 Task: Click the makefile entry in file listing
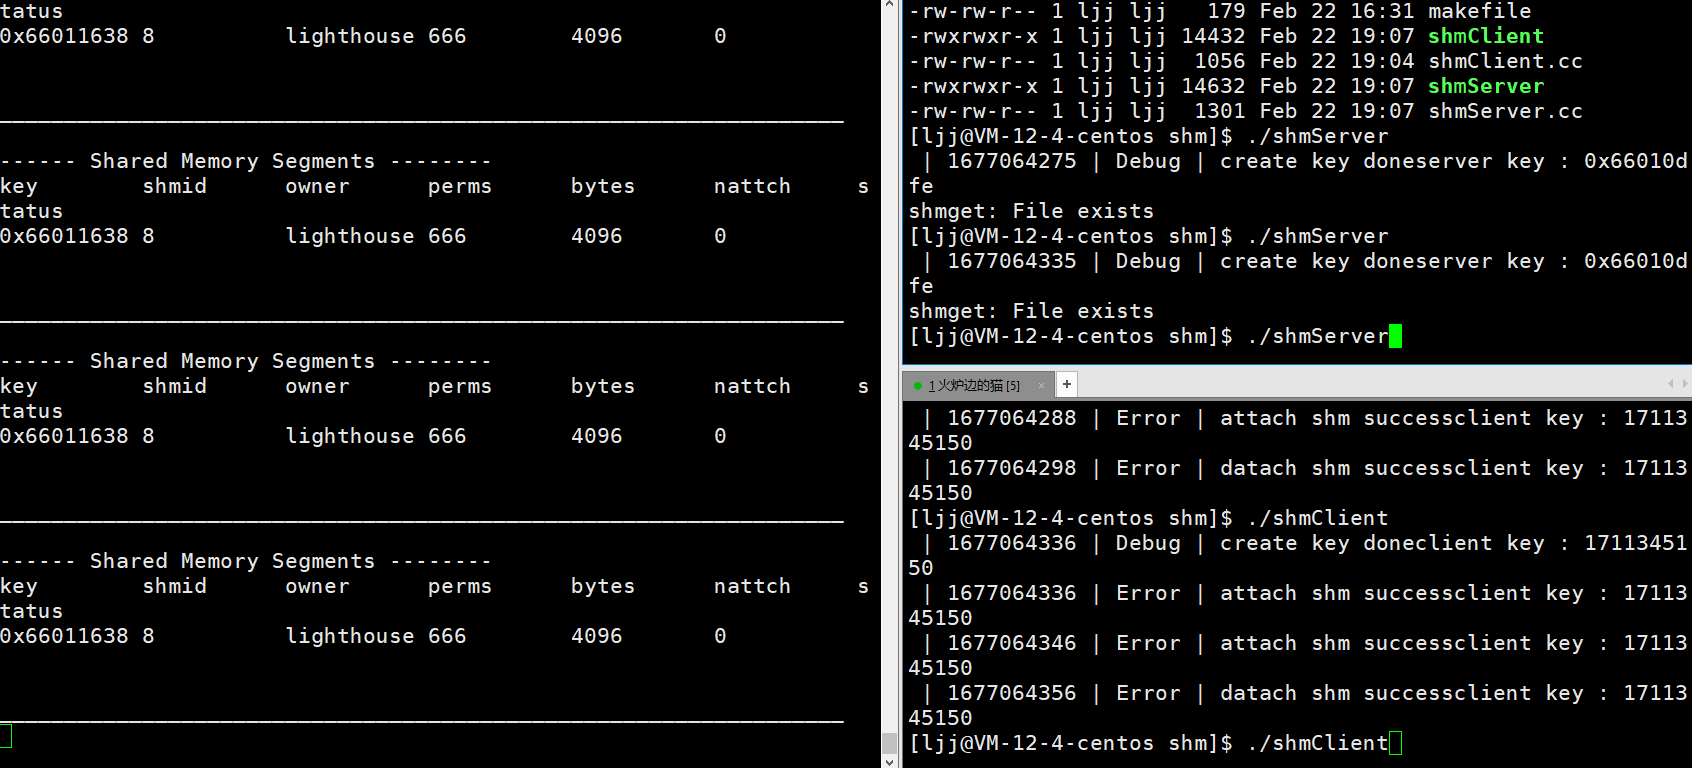click(x=1479, y=11)
